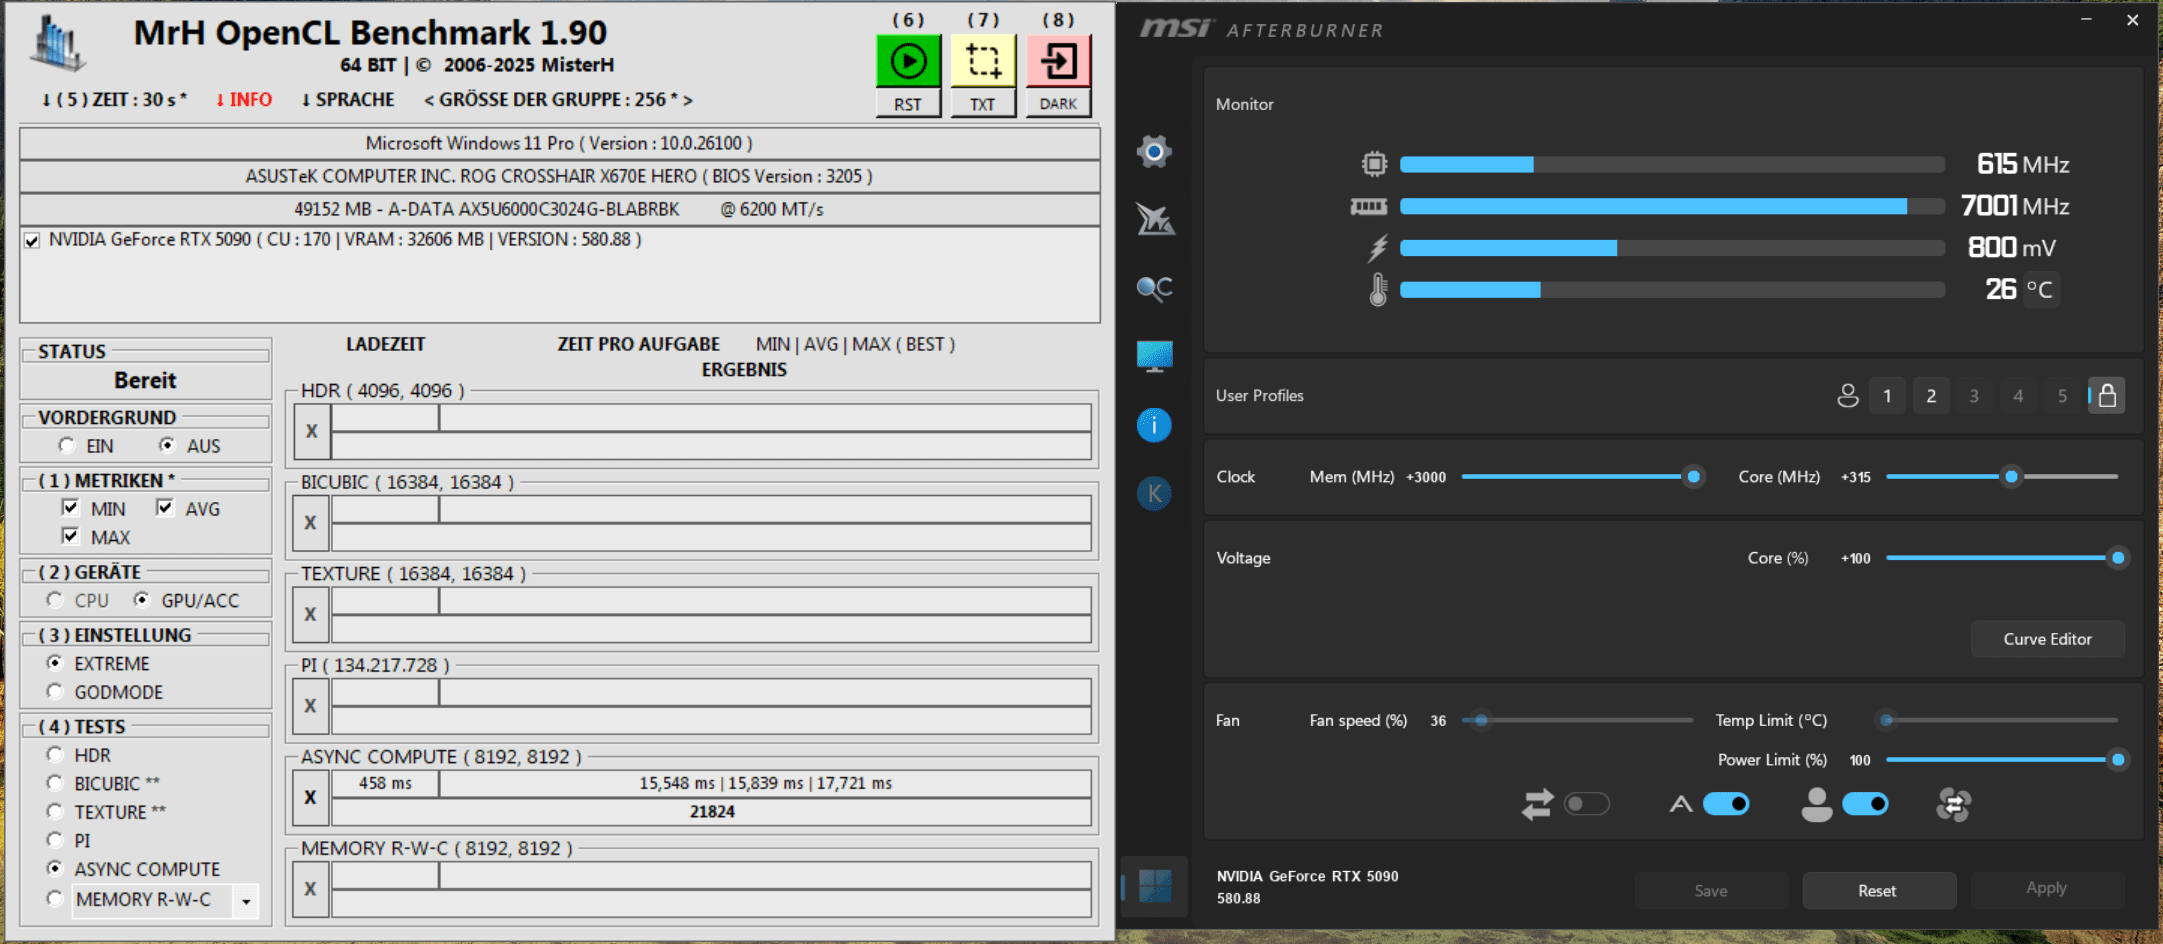Select EIN for Vordergrund
Screen dimensions: 2163x944
tap(67, 445)
